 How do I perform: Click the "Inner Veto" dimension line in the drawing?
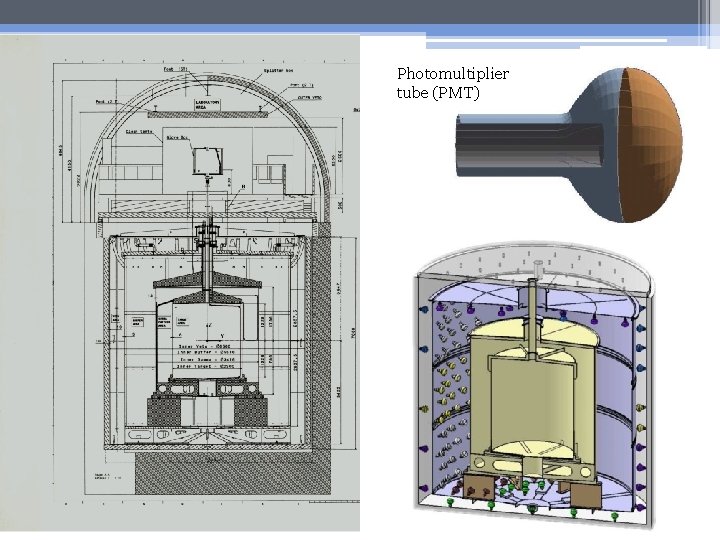pyautogui.click(x=206, y=346)
